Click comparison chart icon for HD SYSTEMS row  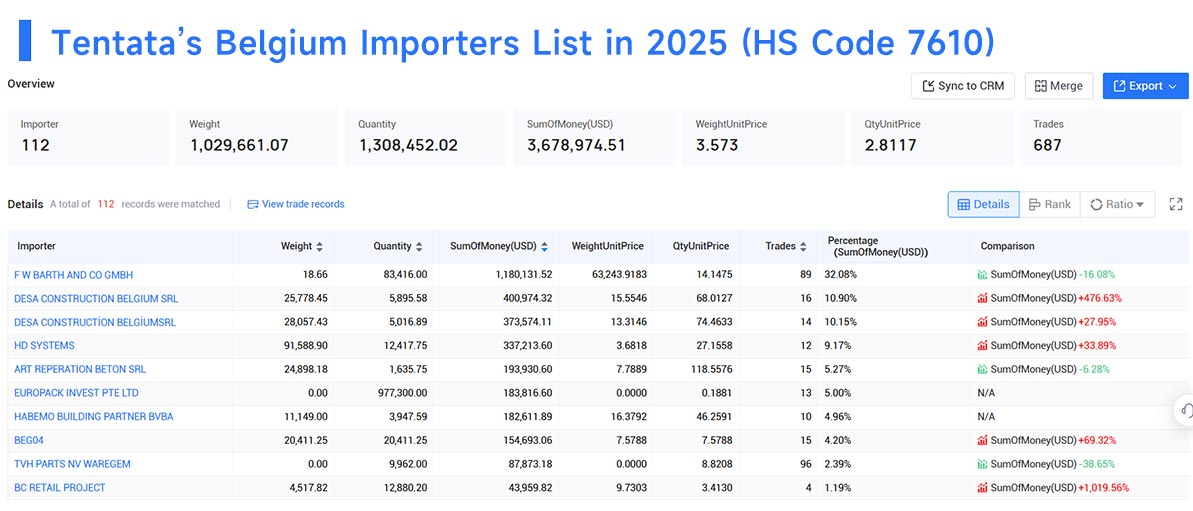click(982, 345)
